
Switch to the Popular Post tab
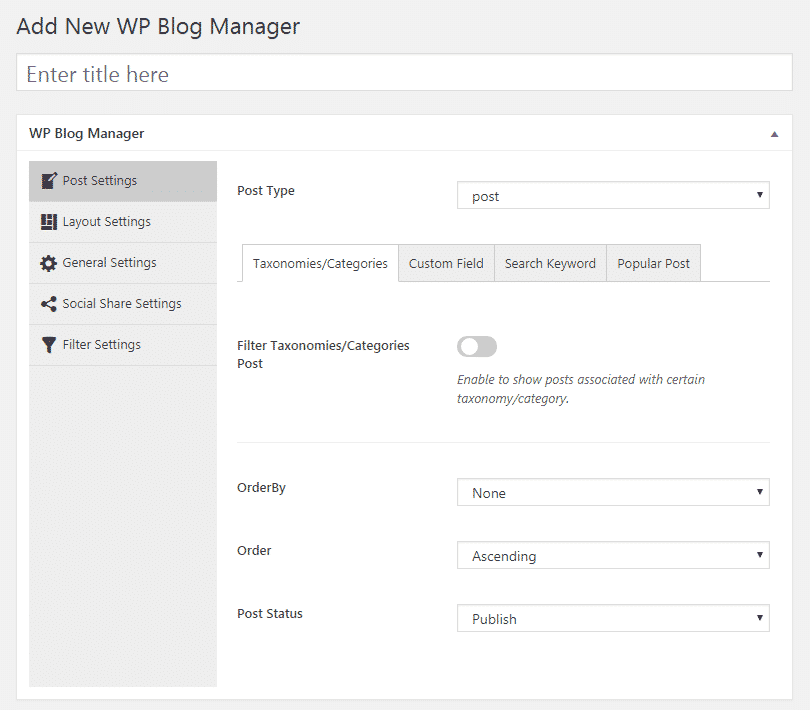653,264
